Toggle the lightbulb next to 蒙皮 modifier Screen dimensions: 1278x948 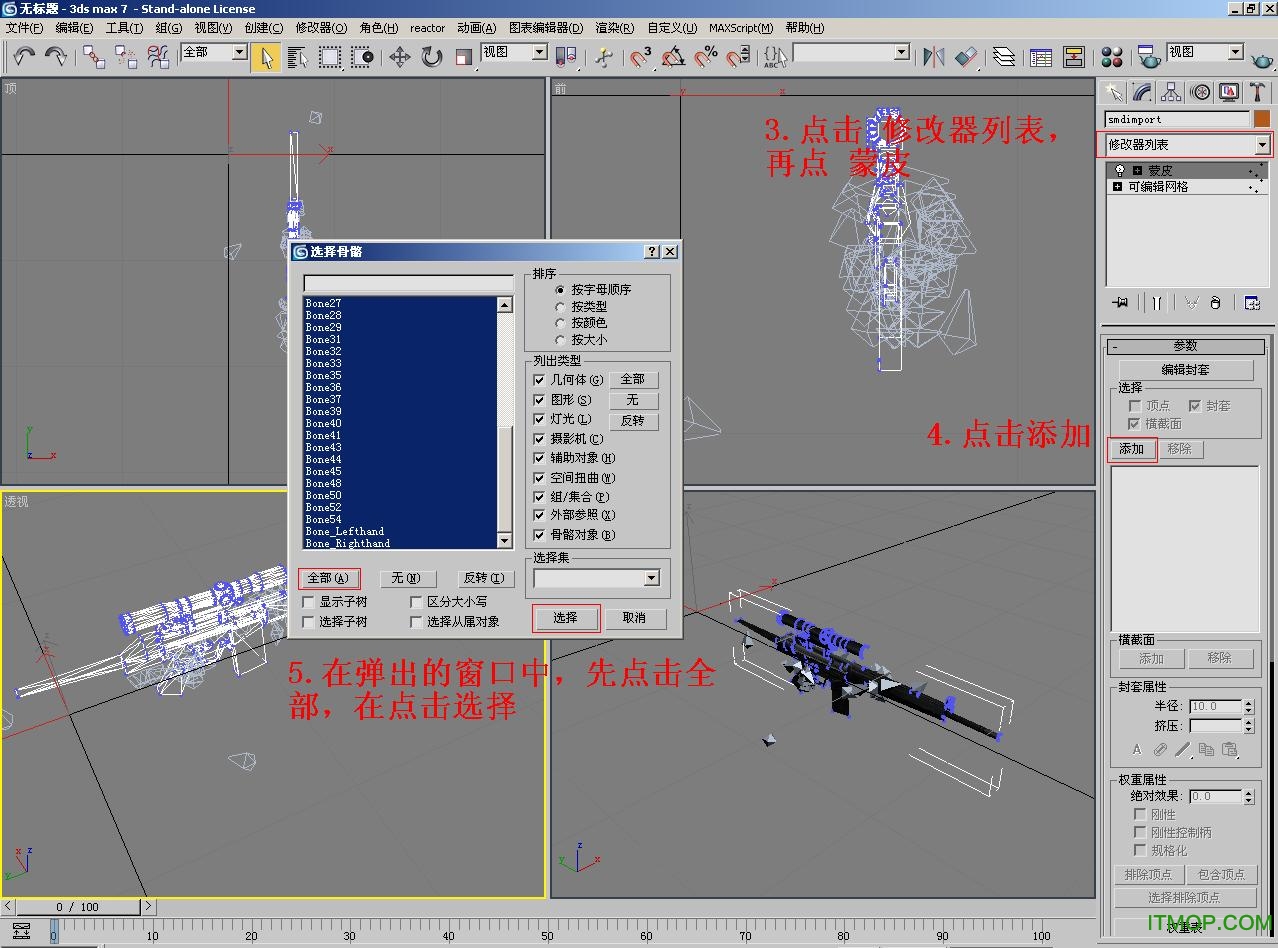[x=1120, y=171]
